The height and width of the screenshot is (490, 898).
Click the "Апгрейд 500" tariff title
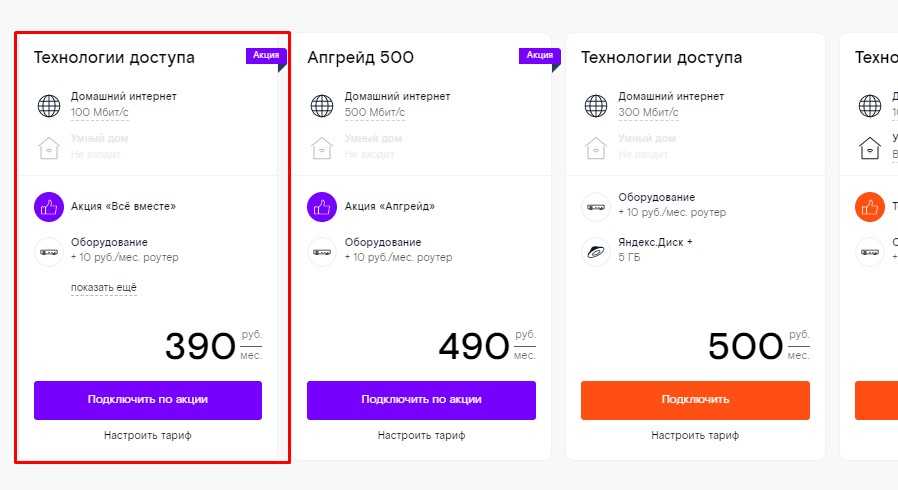pyautogui.click(x=360, y=58)
